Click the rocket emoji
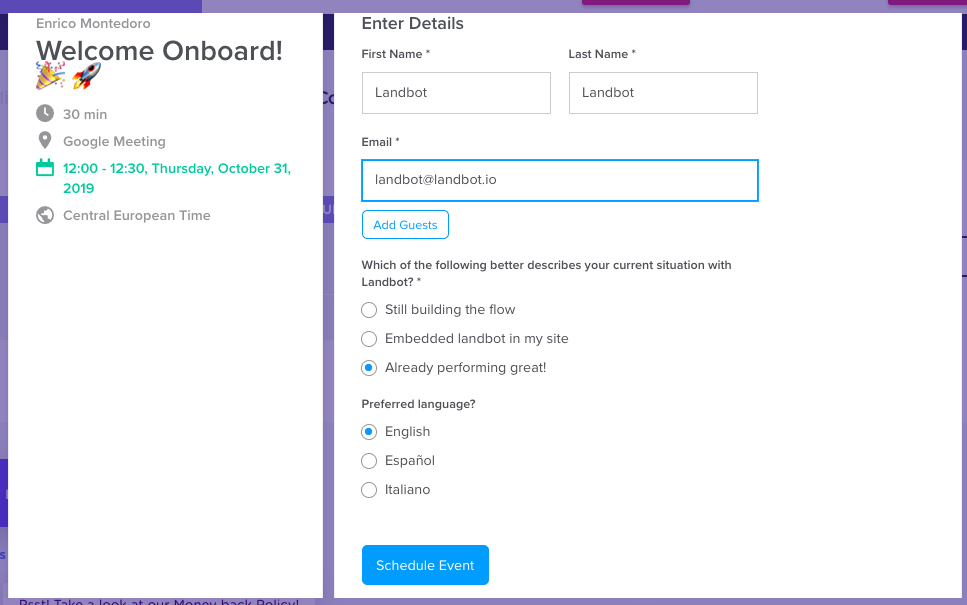The width and height of the screenshot is (967, 605). point(86,75)
